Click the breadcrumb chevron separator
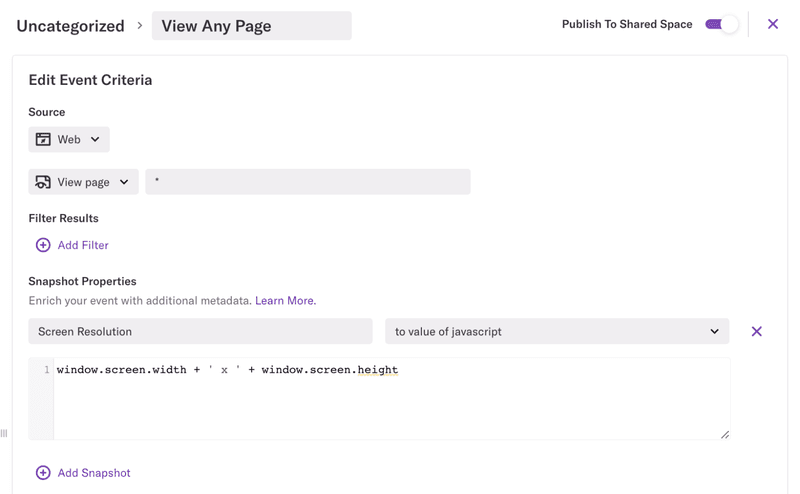Screen dimensions: 800x494 pos(139,26)
